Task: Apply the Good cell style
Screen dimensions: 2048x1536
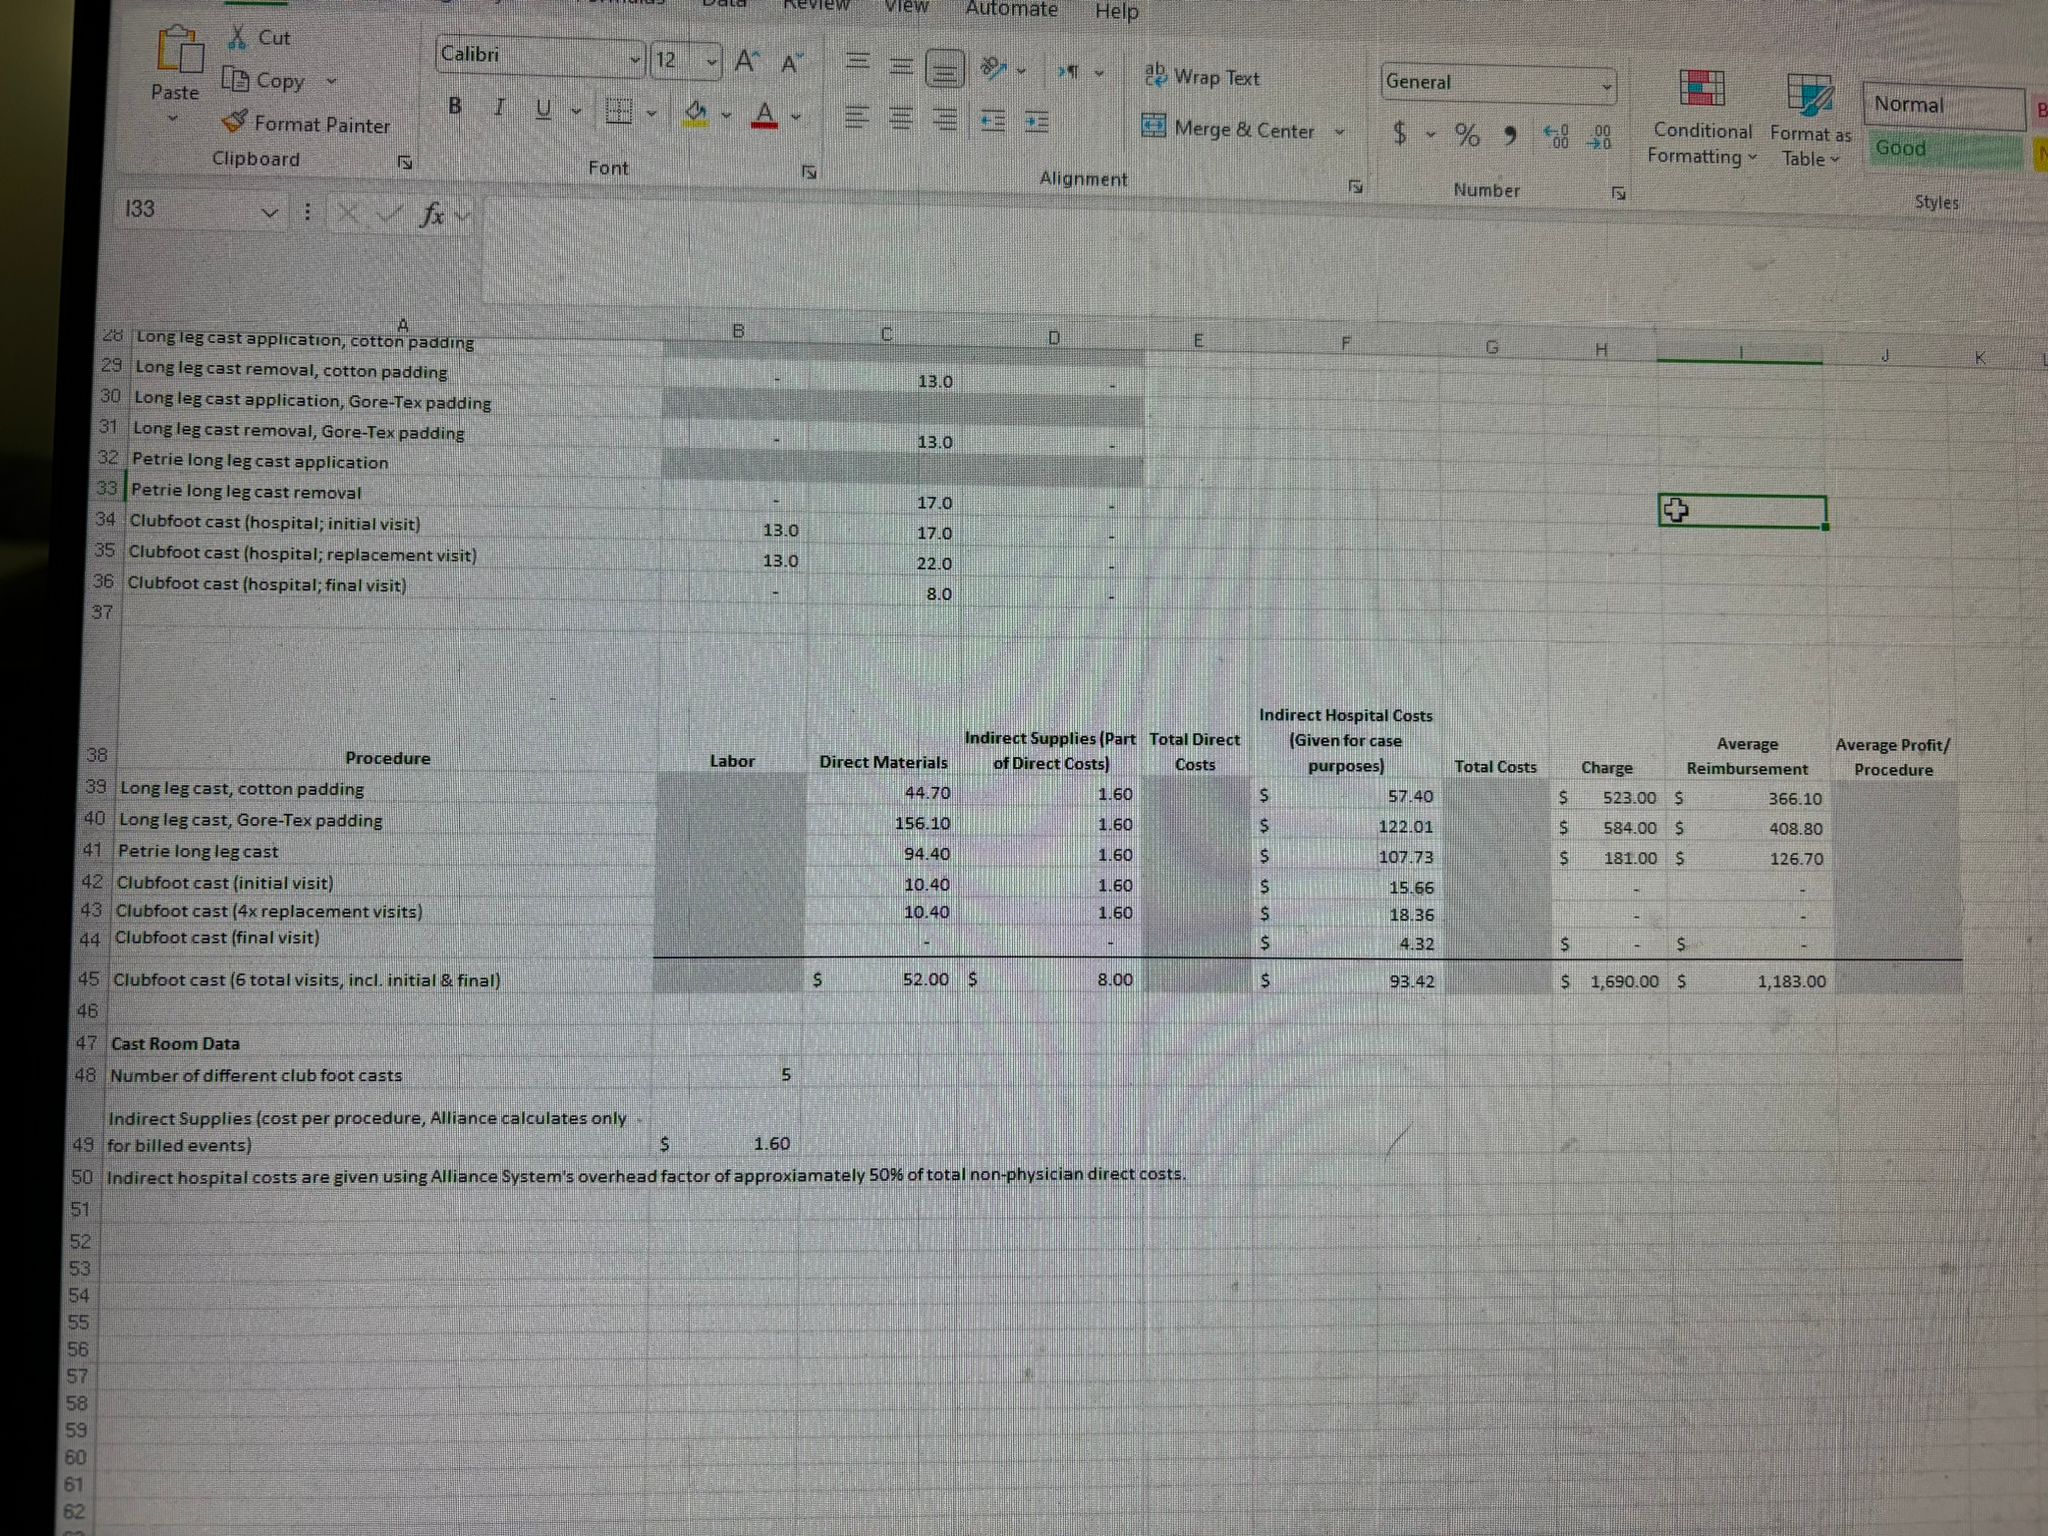Action: point(1942,149)
